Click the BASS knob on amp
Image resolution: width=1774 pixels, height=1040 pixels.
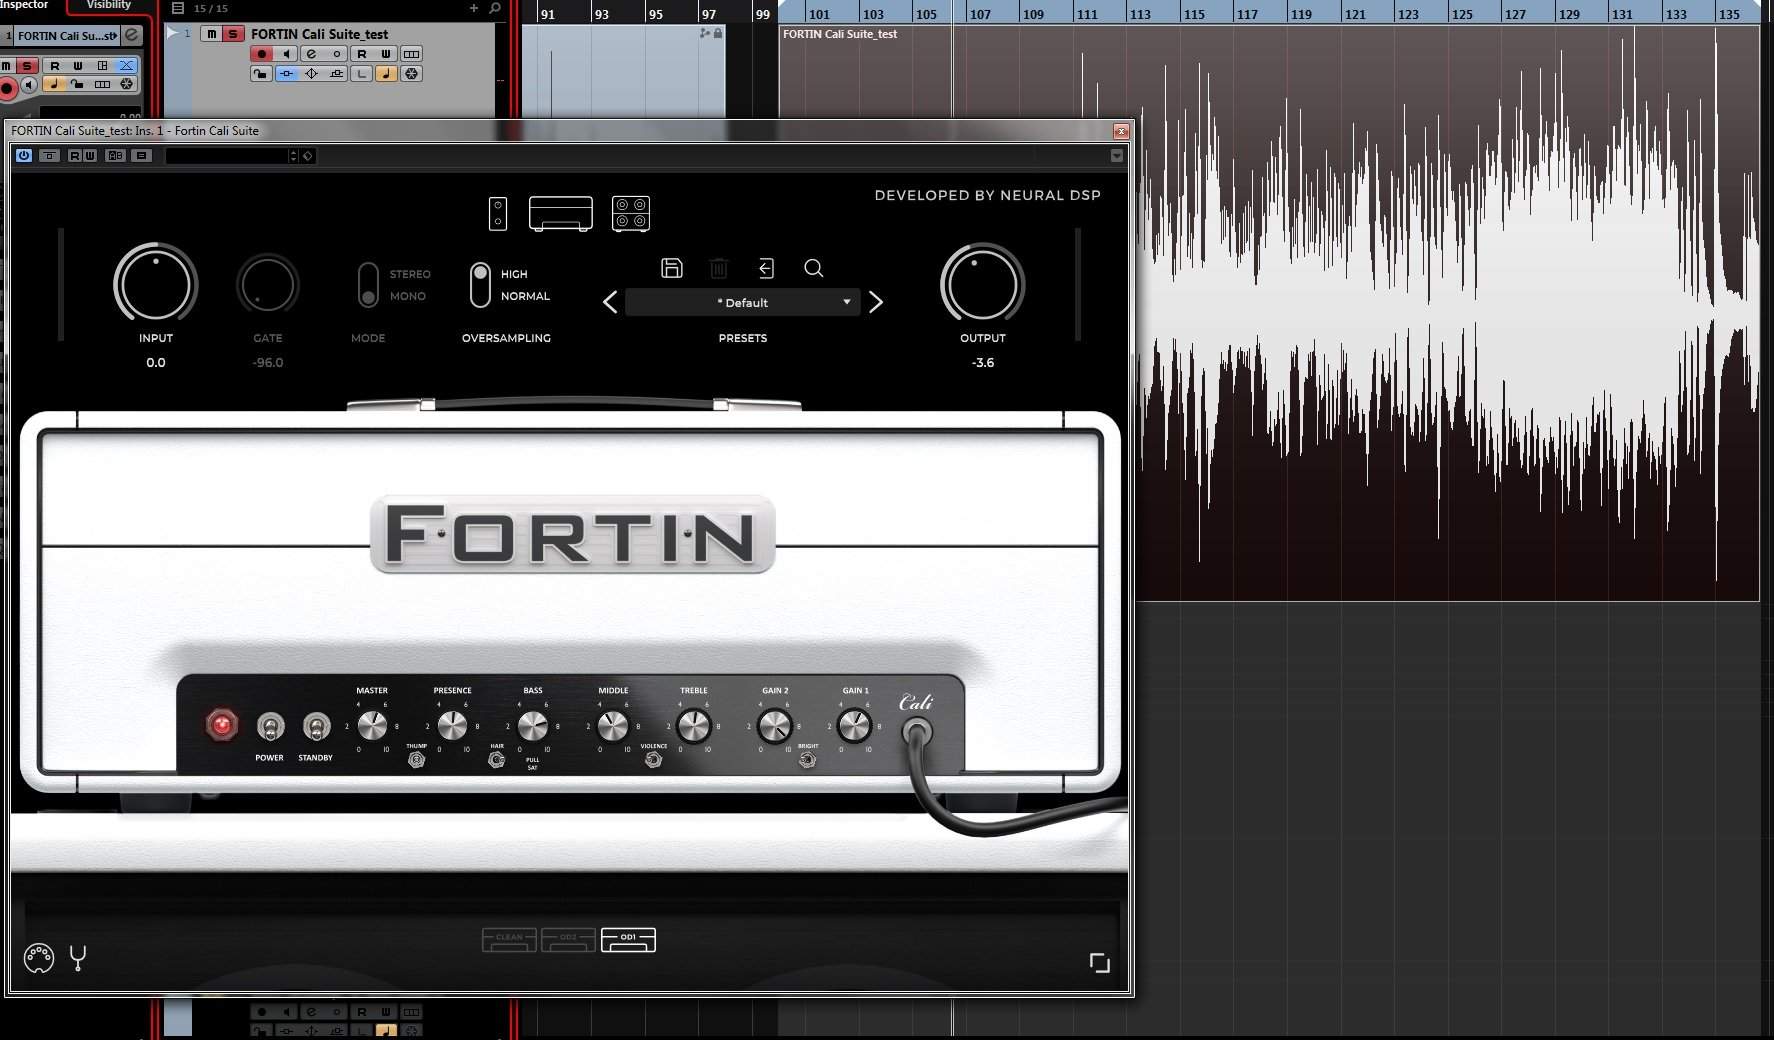tap(533, 726)
